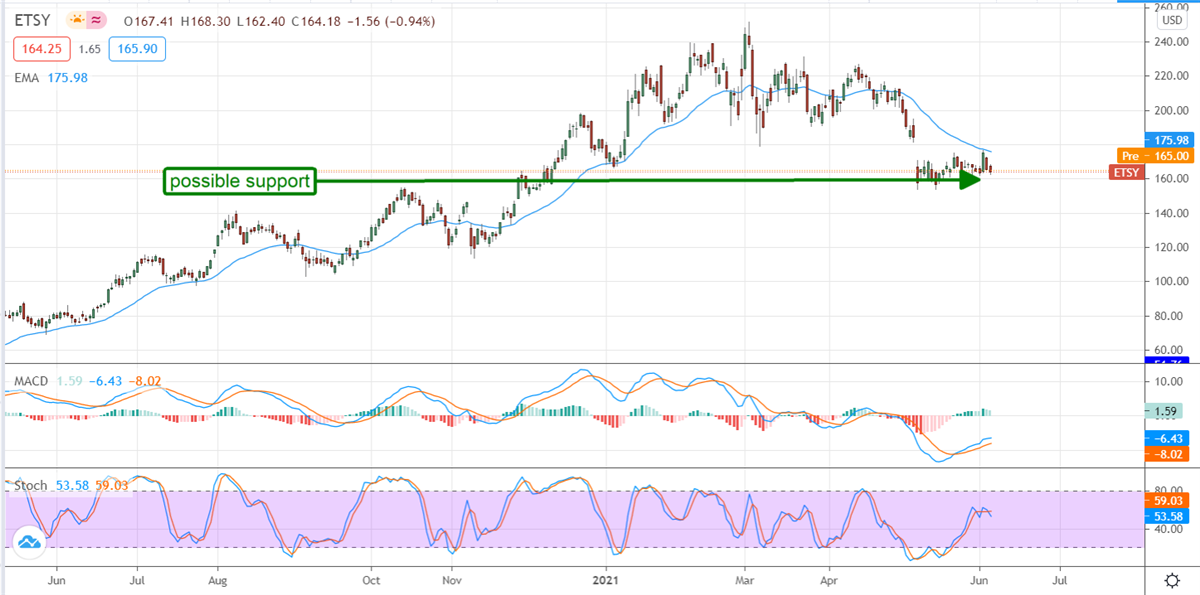1200x595 pixels.
Task: Open the USD currency selector
Action: coord(1171,20)
